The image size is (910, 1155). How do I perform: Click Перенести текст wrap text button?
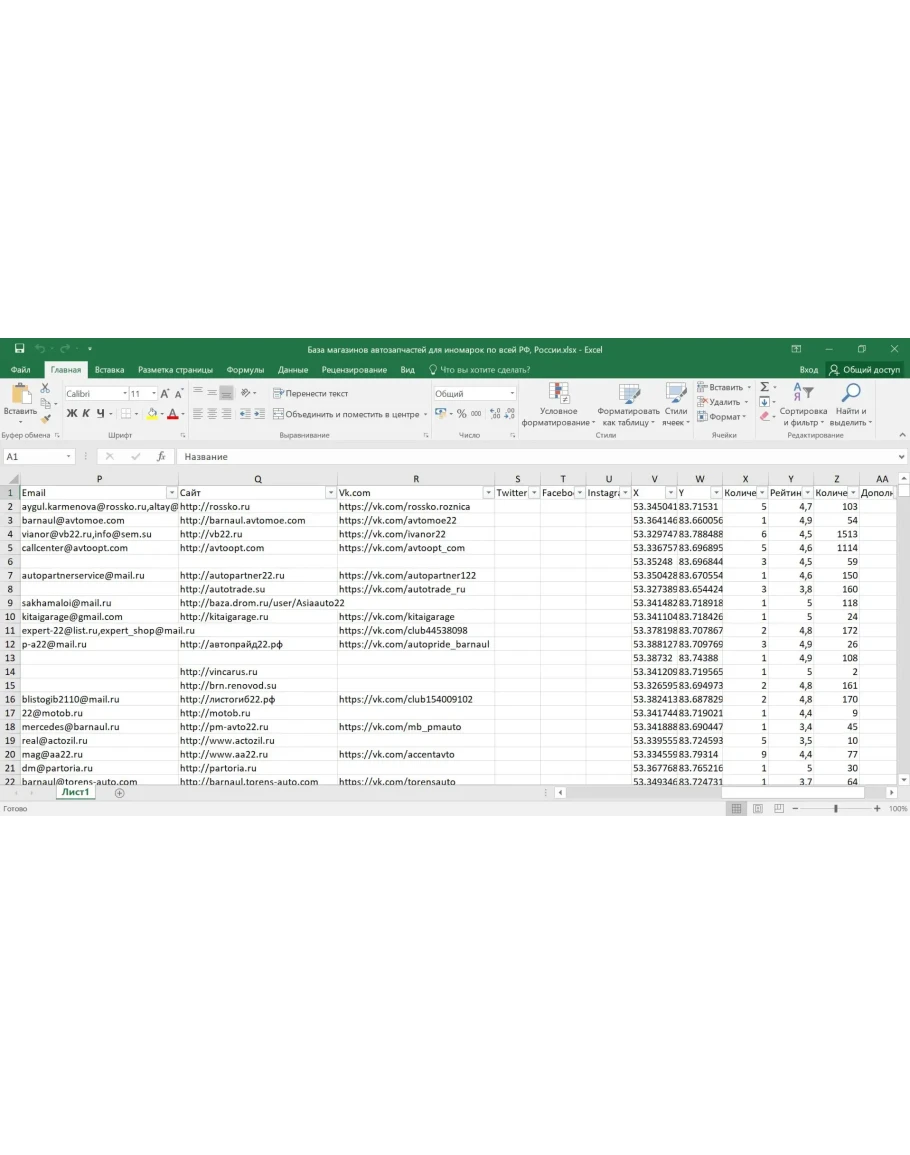[310, 393]
